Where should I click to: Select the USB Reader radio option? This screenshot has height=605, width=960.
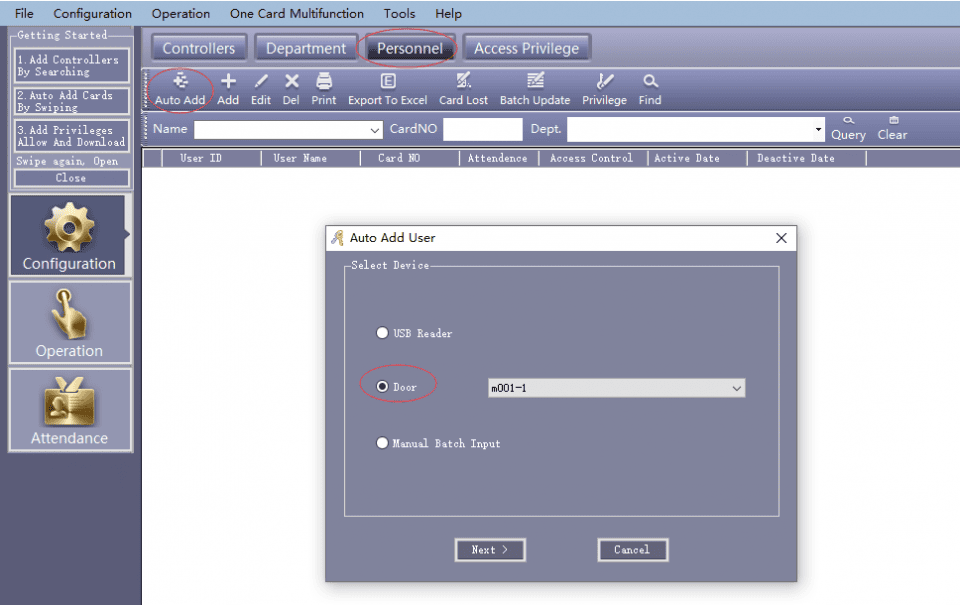tap(382, 333)
